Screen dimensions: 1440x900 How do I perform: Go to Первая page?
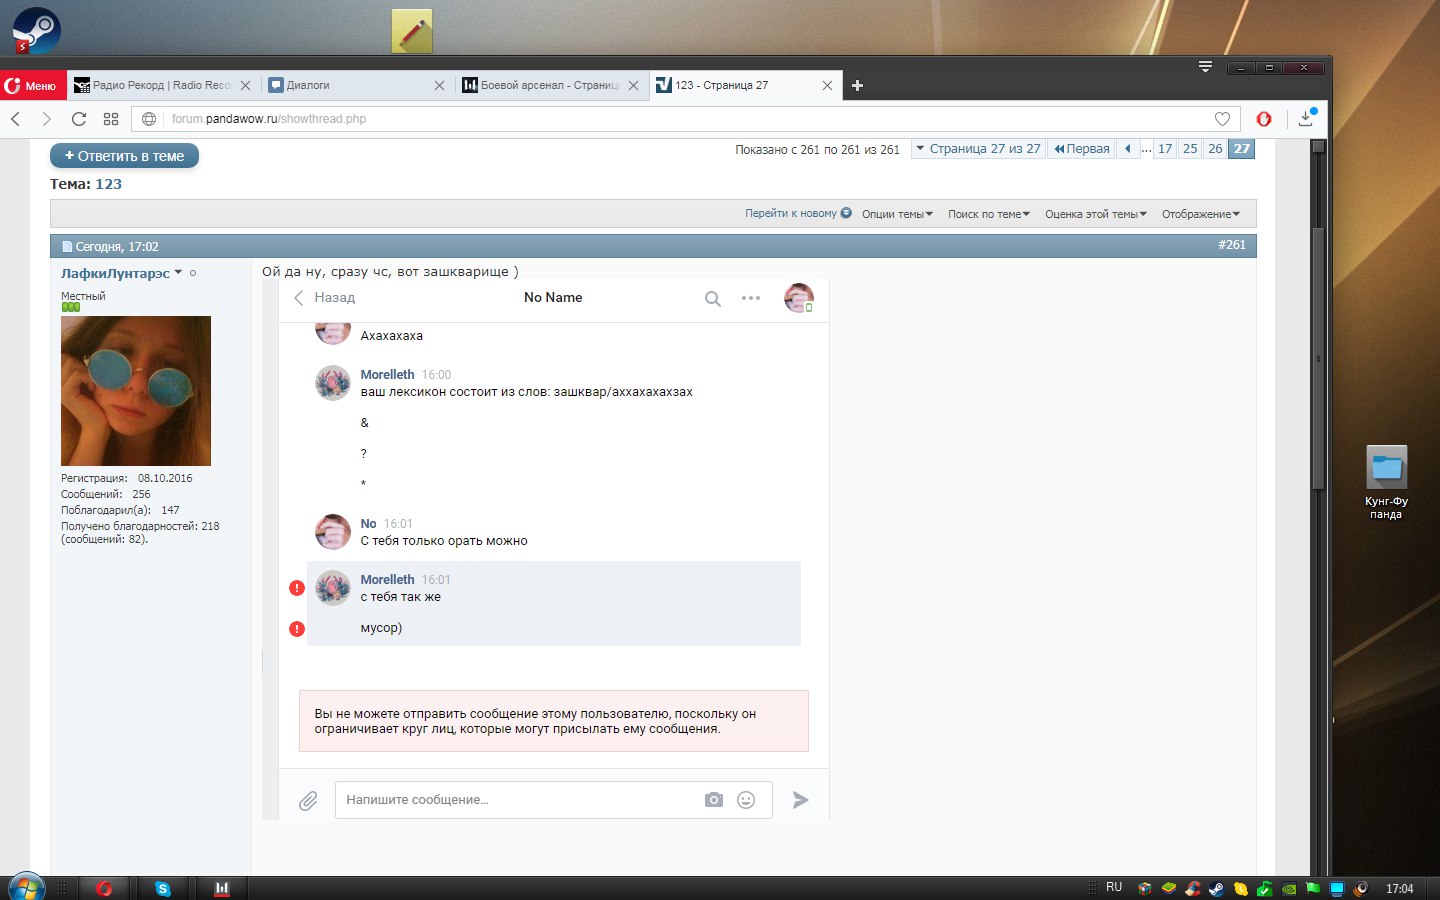[1082, 149]
